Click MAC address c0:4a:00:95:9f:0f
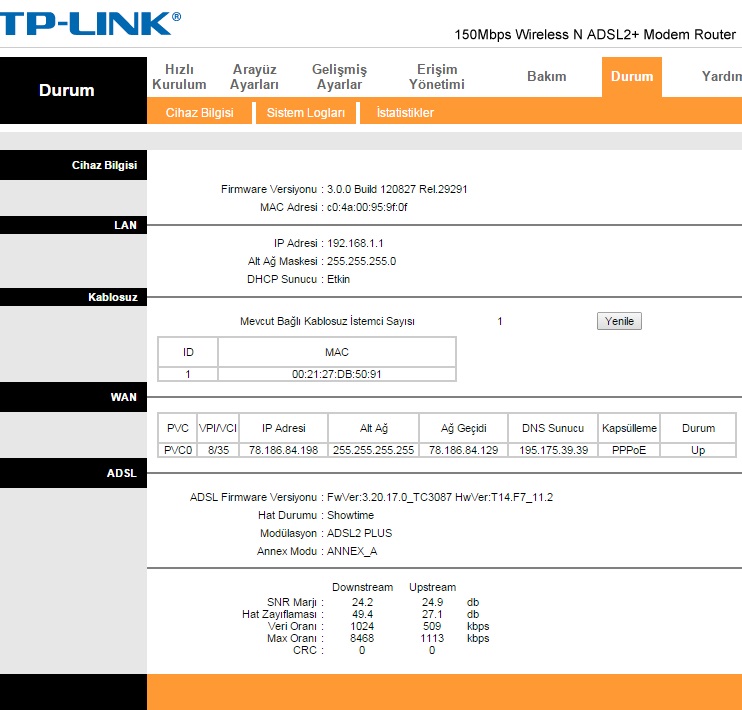This screenshot has width=742, height=710. click(367, 207)
